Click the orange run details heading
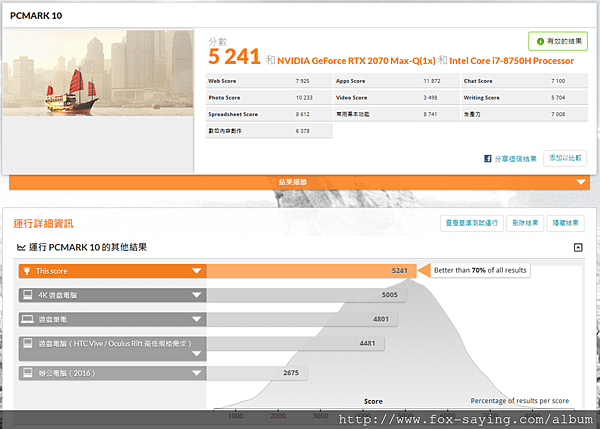 43,223
